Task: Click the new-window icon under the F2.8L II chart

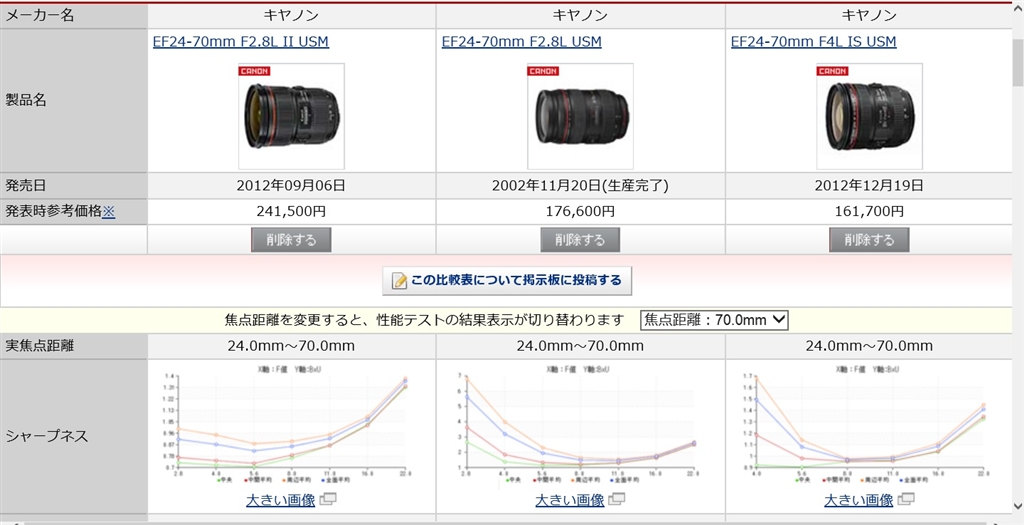Action: pos(328,500)
